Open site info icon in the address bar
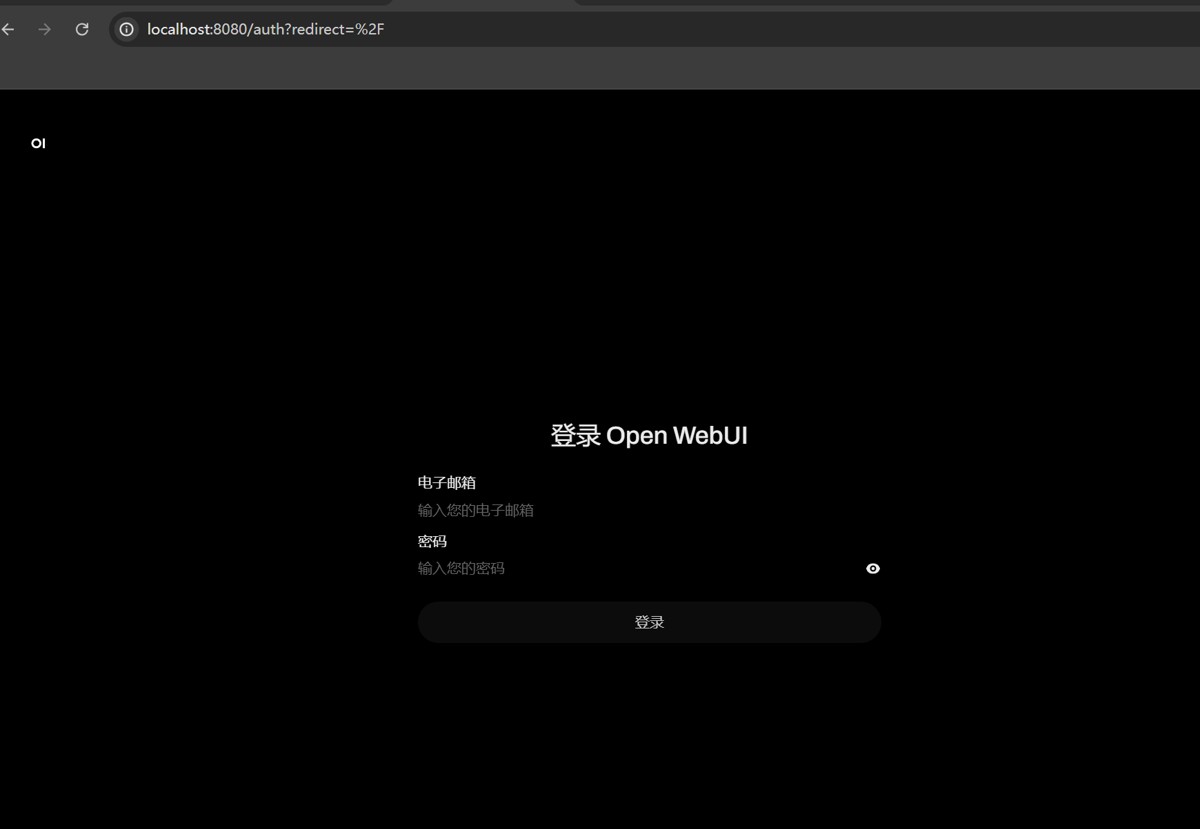Viewport: 1200px width, 829px height. coord(127,30)
